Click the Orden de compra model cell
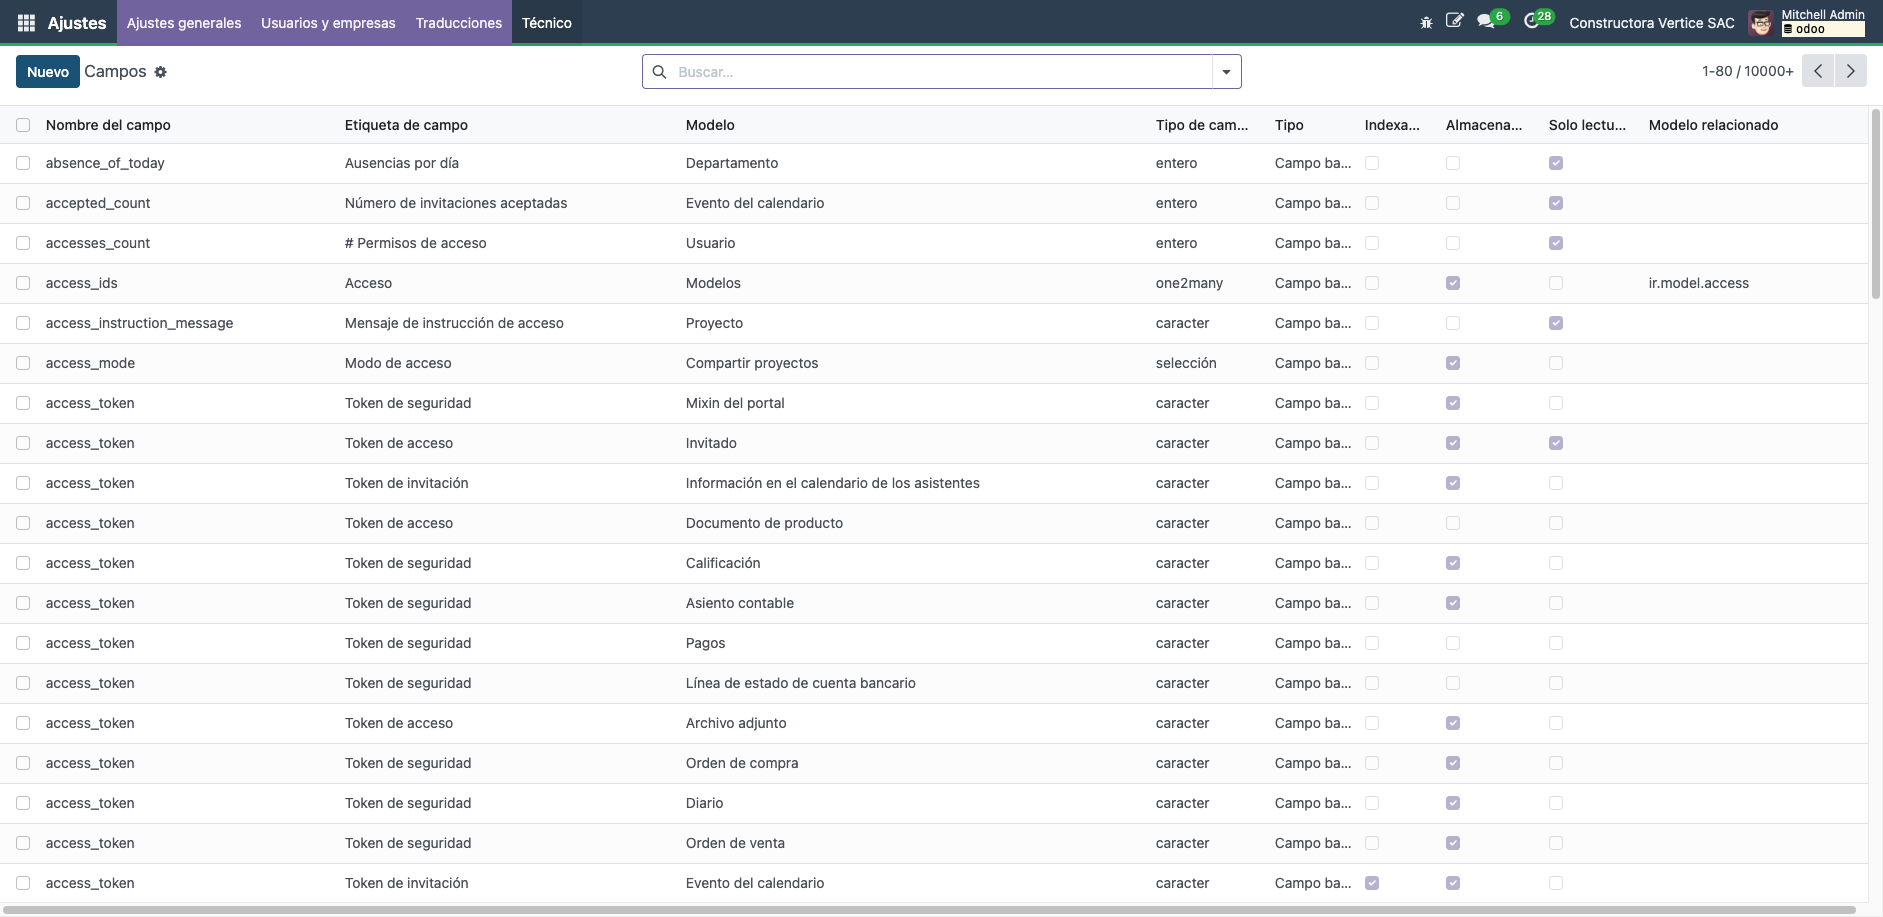 click(742, 763)
